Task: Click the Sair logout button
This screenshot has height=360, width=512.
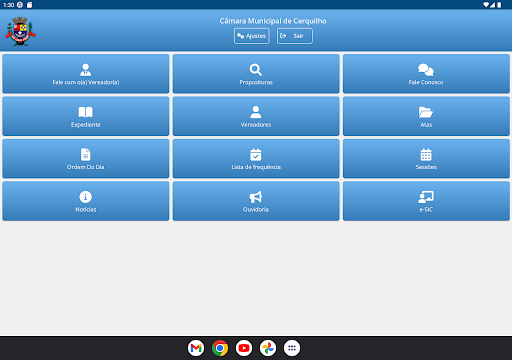Action: [295, 36]
